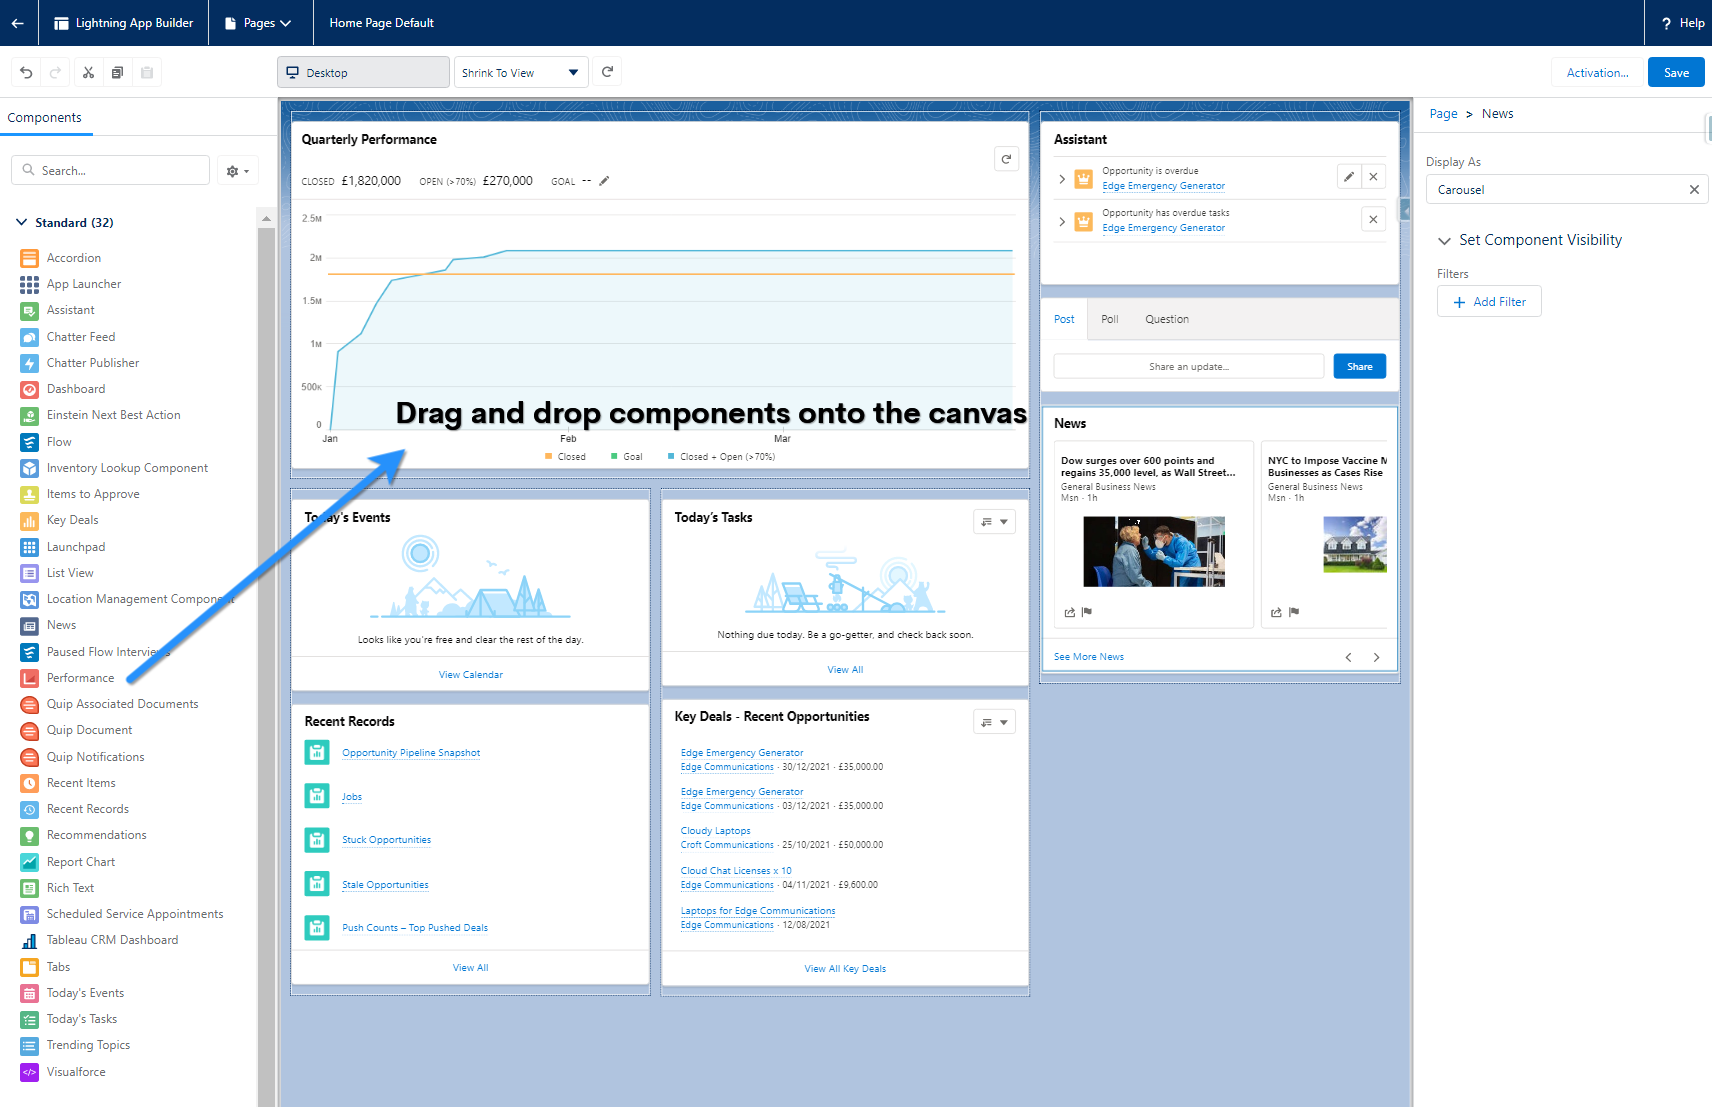The width and height of the screenshot is (1712, 1107).
Task: Switch to the Poll tab
Action: [1109, 320]
